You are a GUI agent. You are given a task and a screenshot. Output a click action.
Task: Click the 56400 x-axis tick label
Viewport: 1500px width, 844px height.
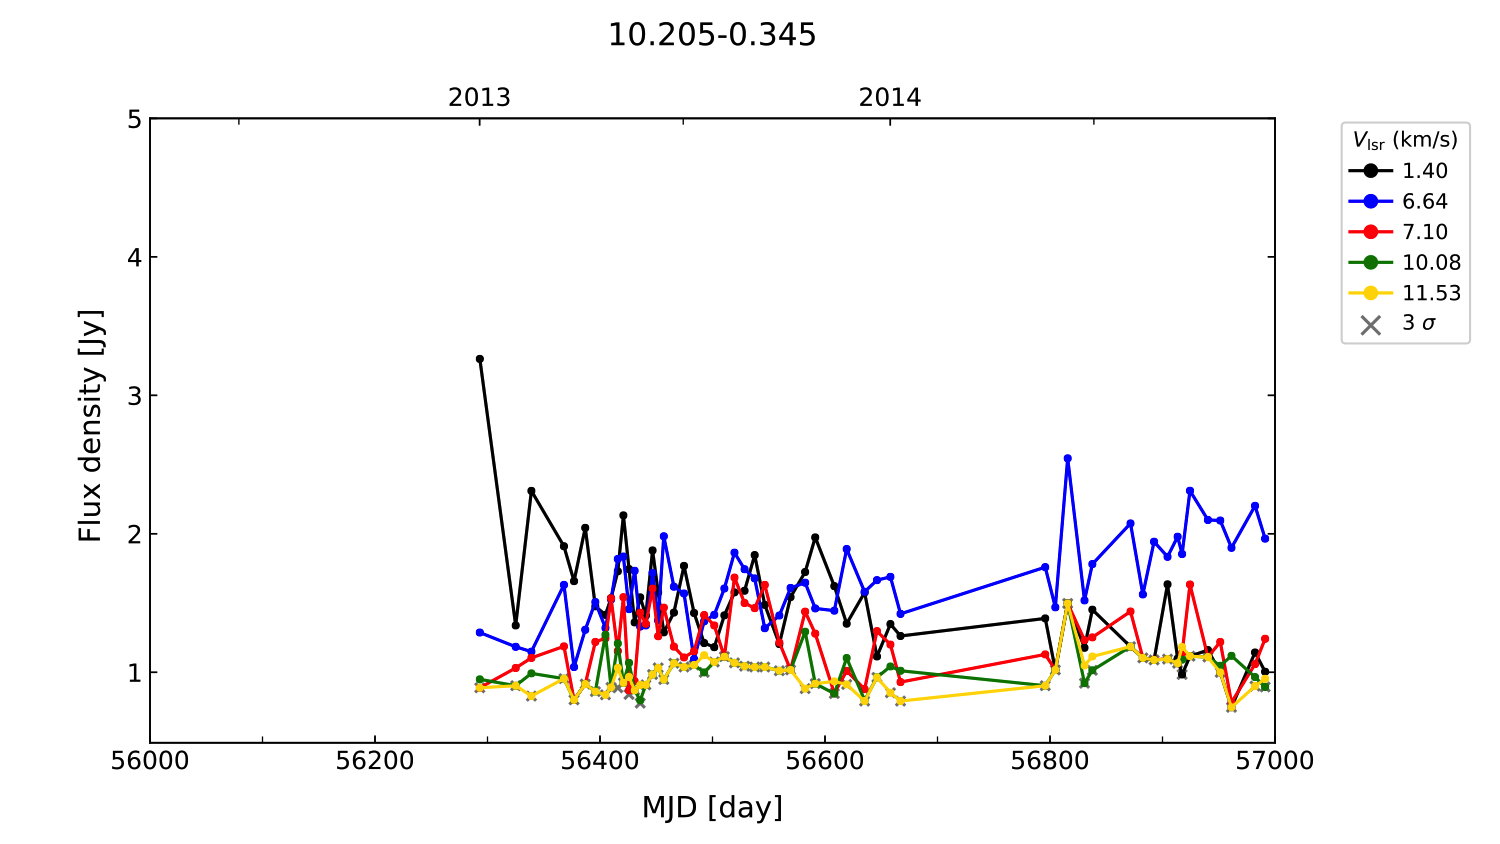600,761
